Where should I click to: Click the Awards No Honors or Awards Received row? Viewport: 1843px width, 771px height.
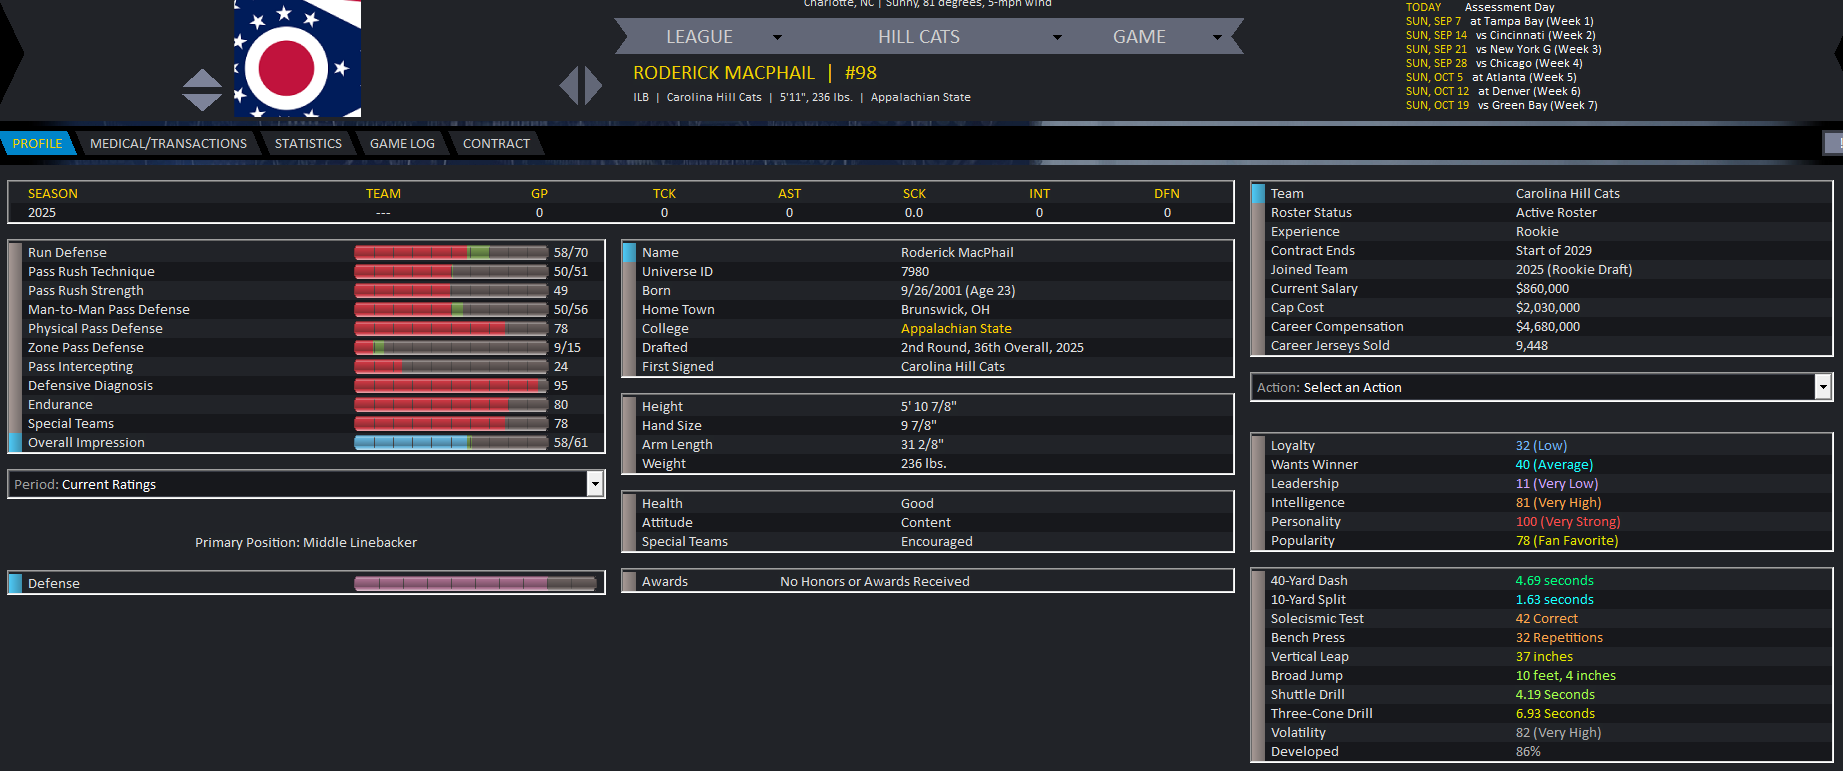click(x=928, y=581)
